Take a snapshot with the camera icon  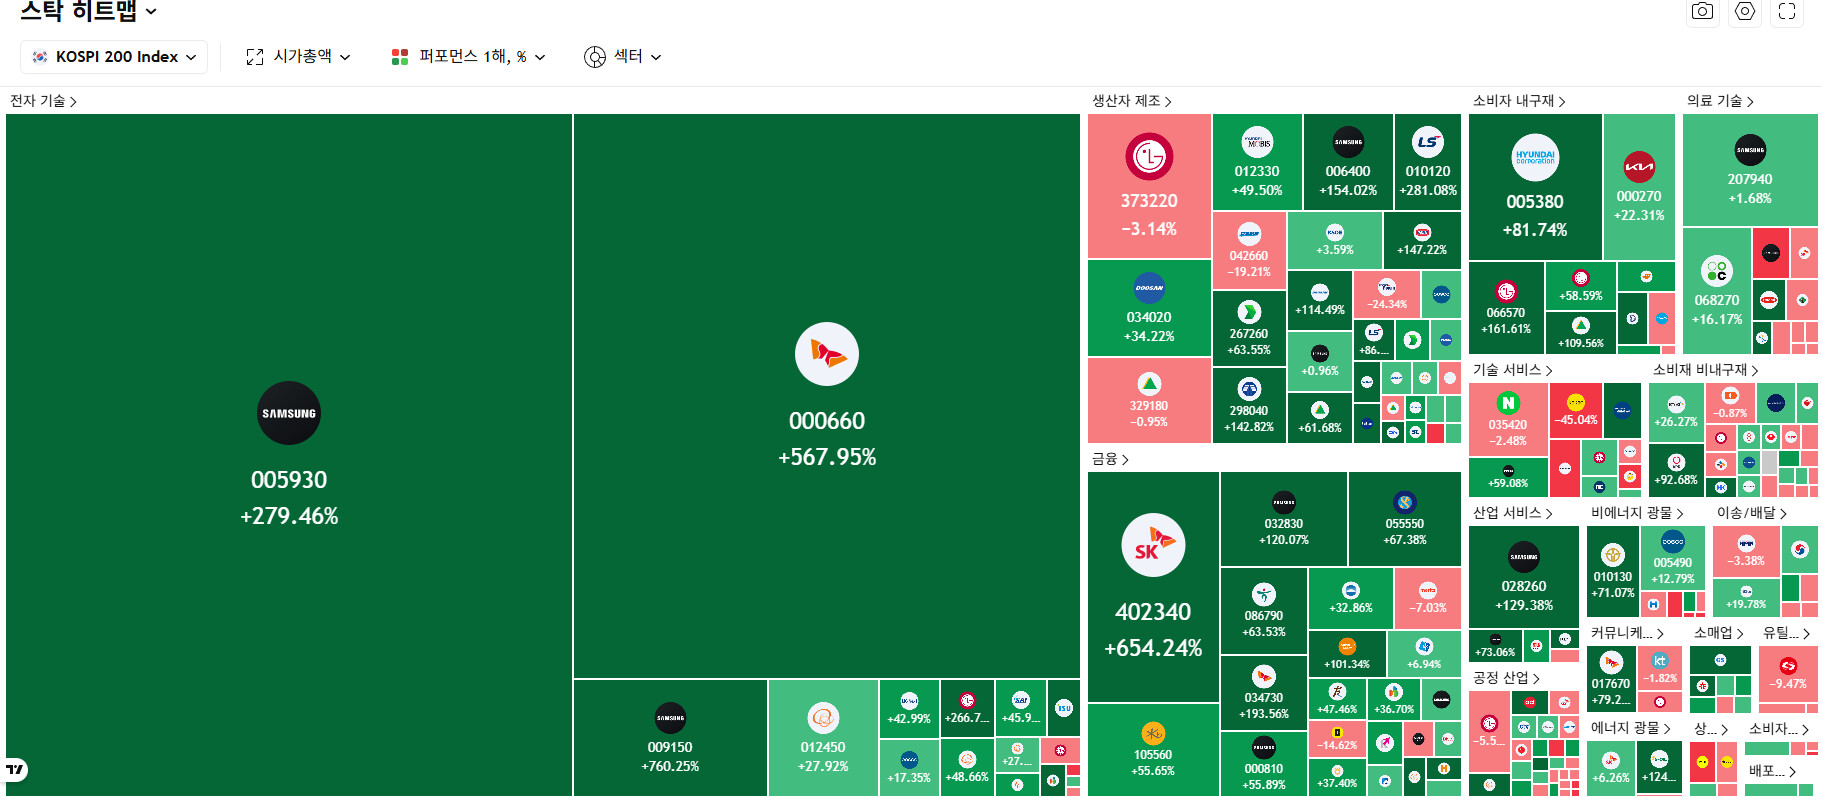[x=1702, y=11]
